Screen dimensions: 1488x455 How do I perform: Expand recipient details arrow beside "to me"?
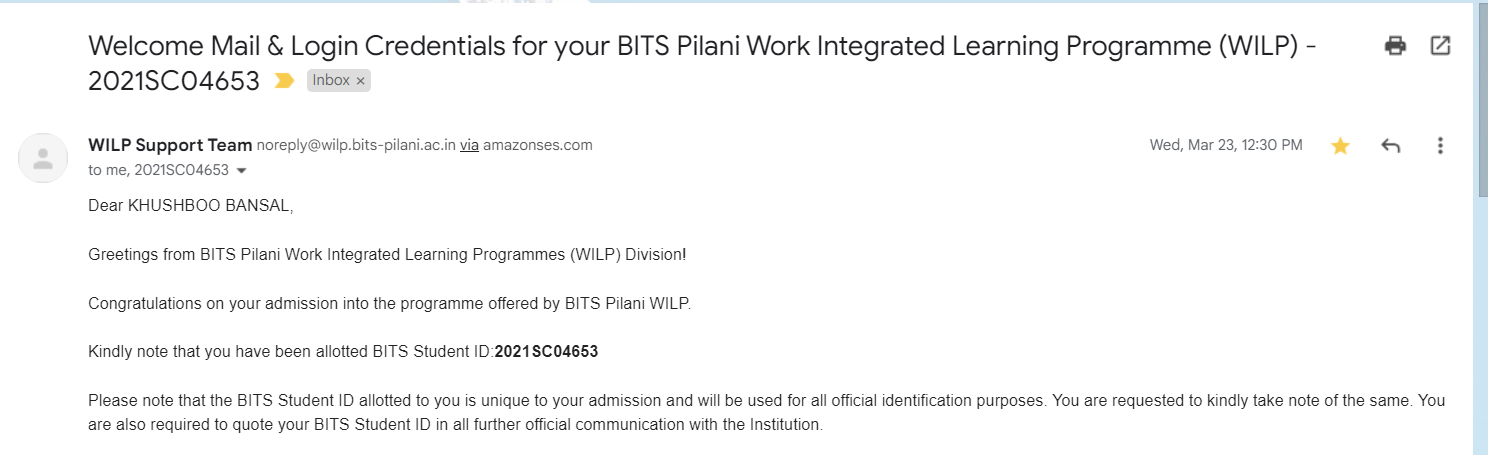click(x=241, y=171)
